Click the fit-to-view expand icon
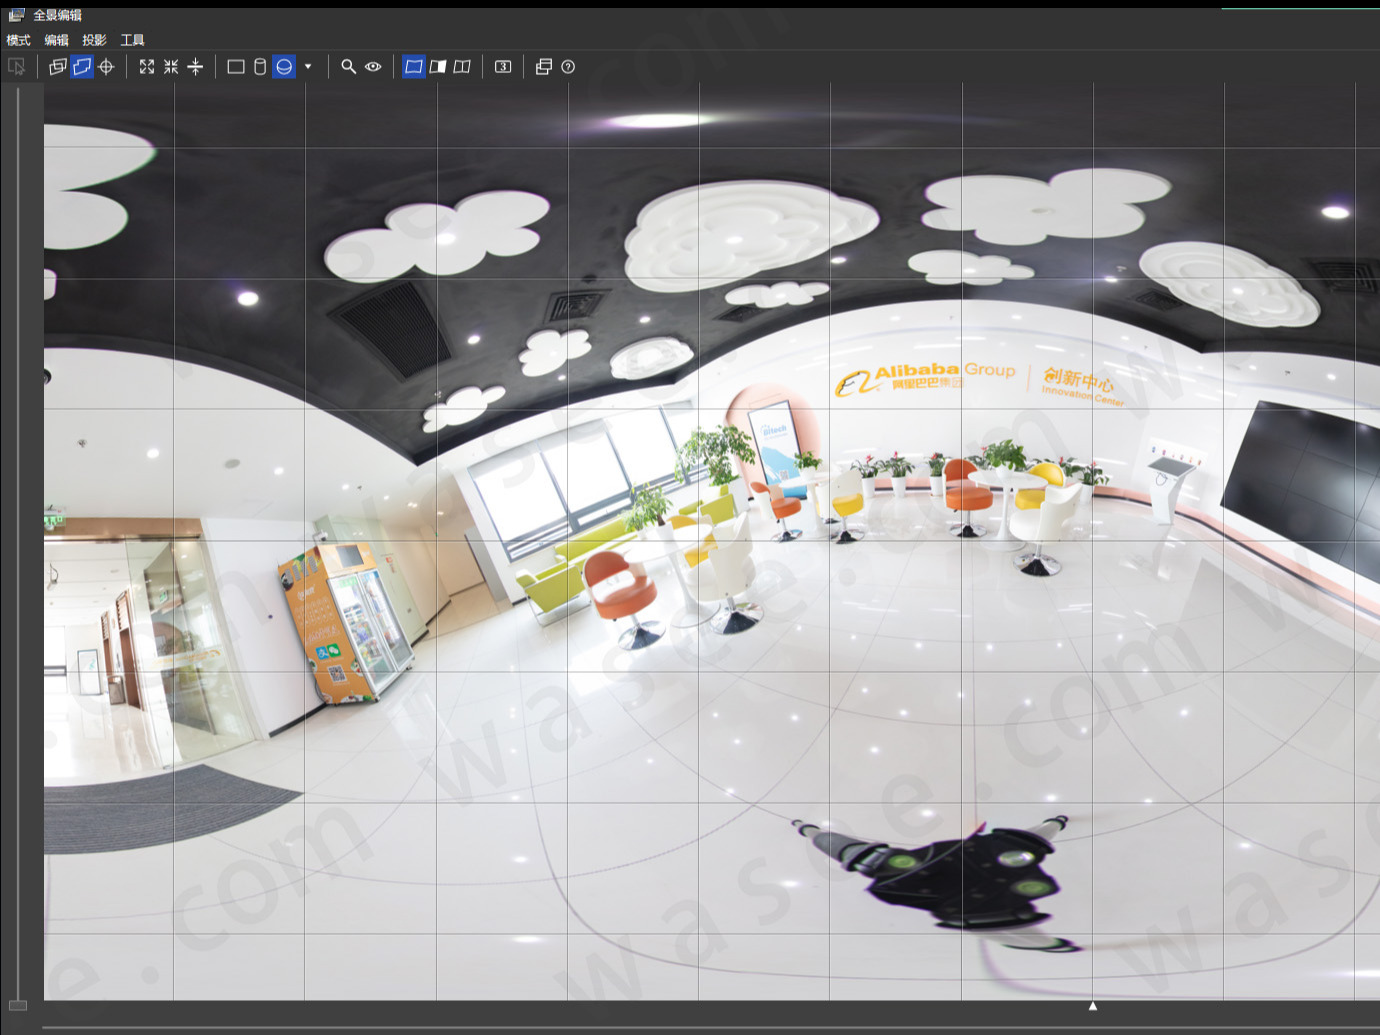Screen dimensions: 1380x1035 (x=146, y=67)
